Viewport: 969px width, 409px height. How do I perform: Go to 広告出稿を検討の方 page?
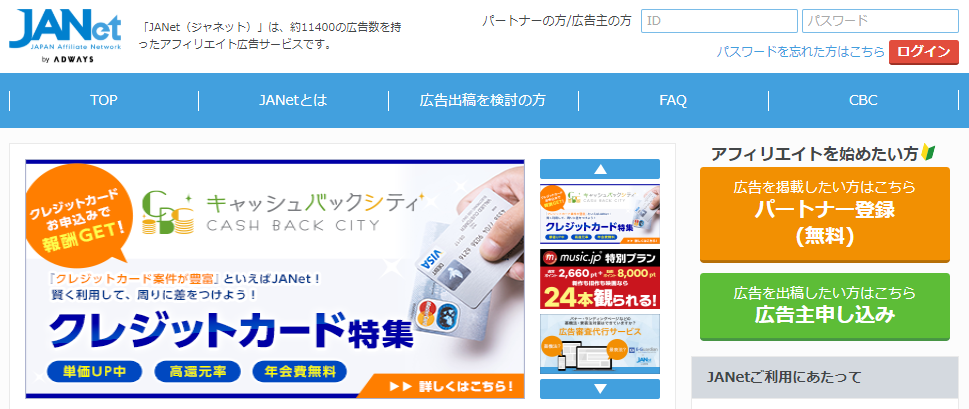coord(483,100)
